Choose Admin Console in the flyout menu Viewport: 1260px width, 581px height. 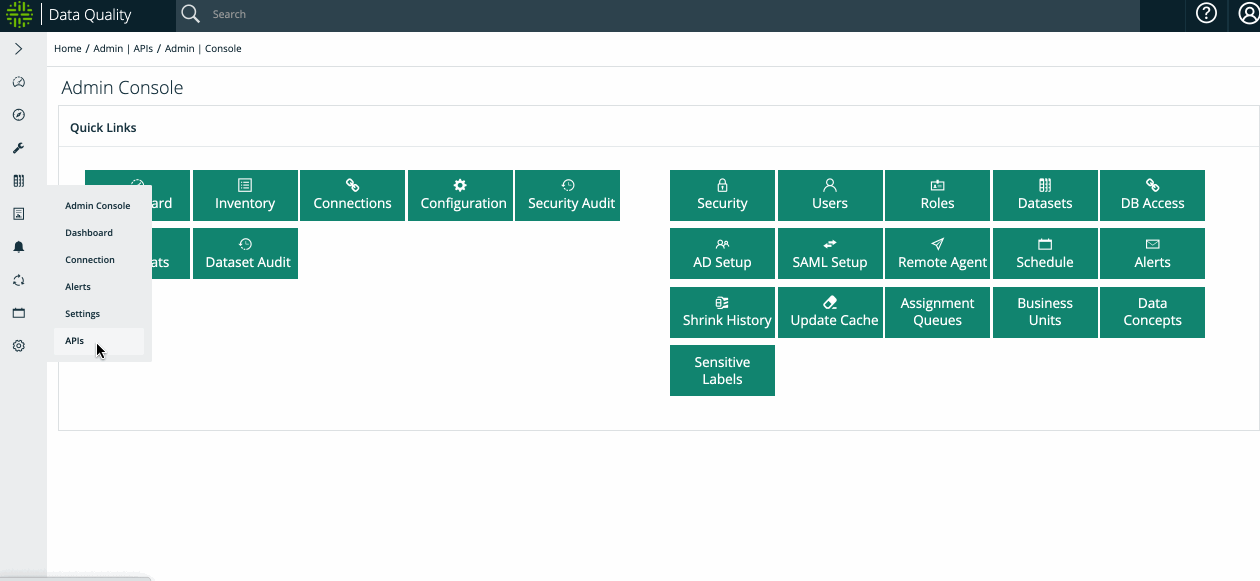pyautogui.click(x=97, y=206)
